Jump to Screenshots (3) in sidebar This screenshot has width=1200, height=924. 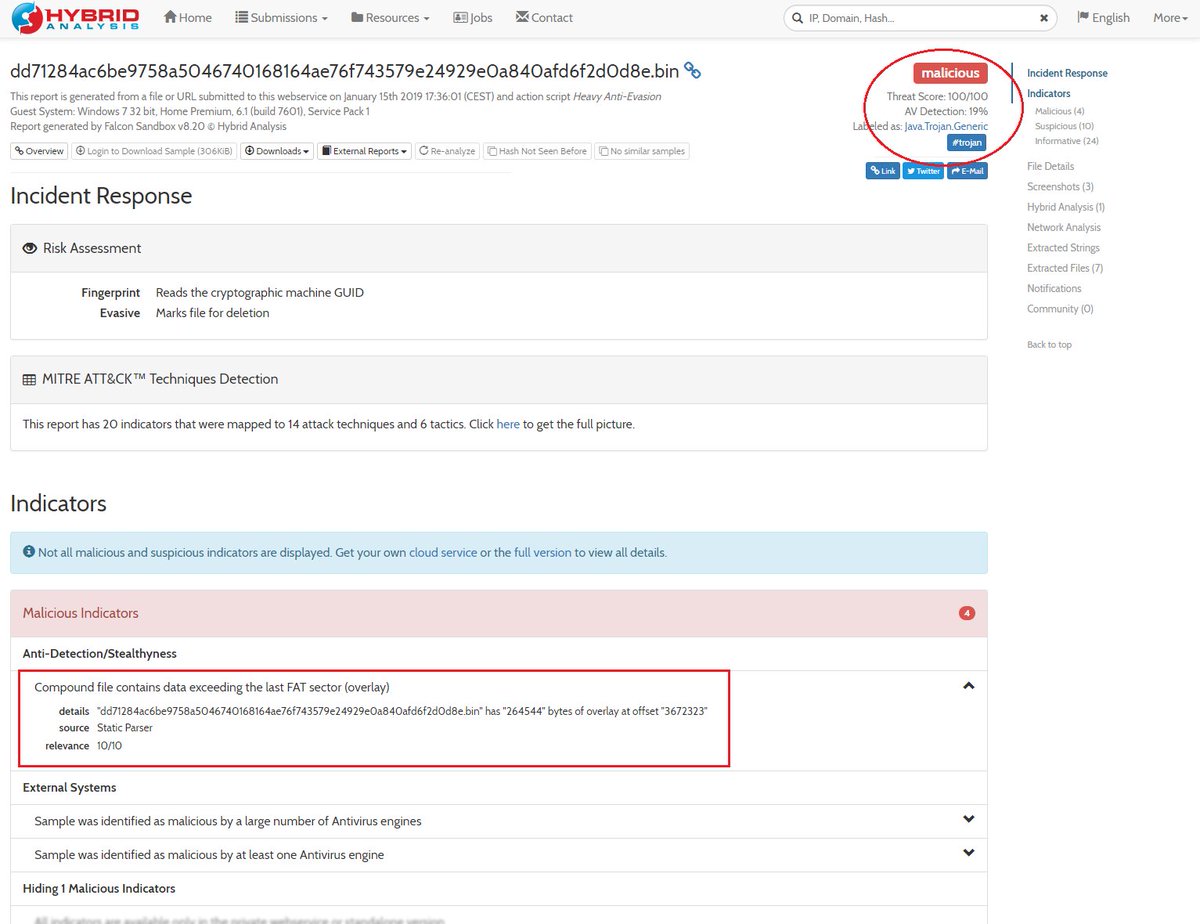tap(1060, 187)
